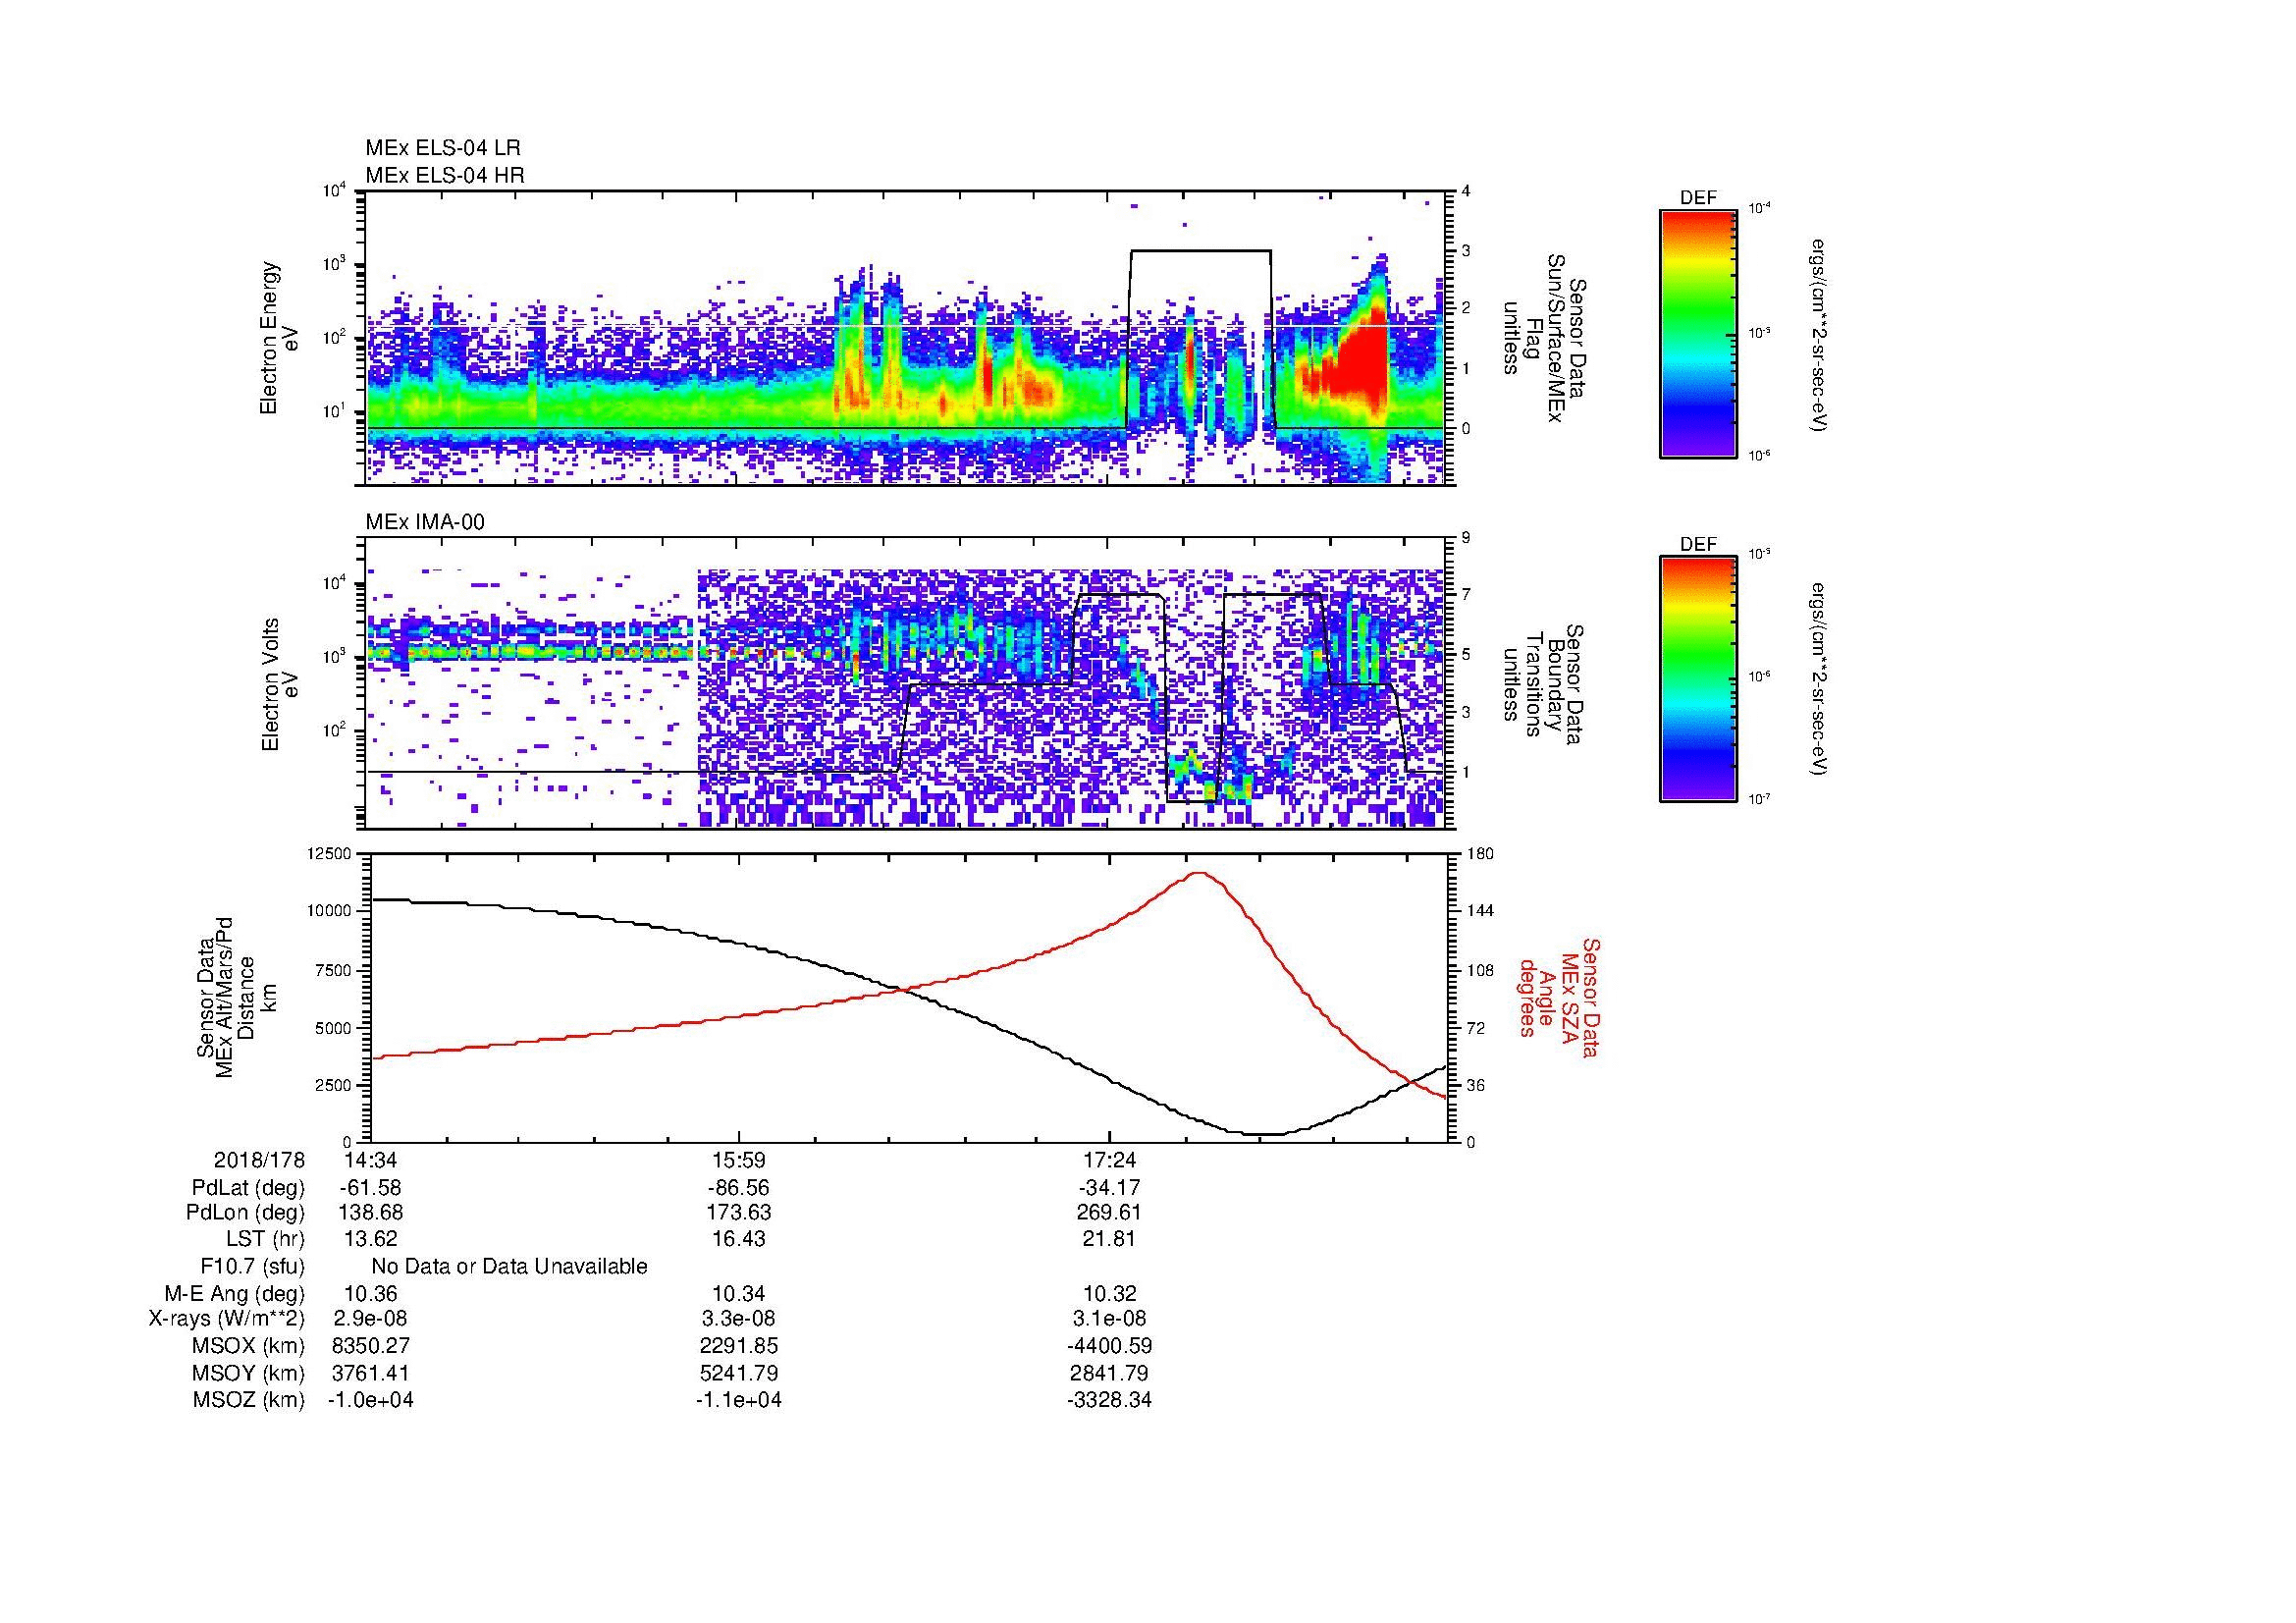Click the time tick label '15:59'
Viewport: 2296px width, 1623px height.
tap(739, 1160)
